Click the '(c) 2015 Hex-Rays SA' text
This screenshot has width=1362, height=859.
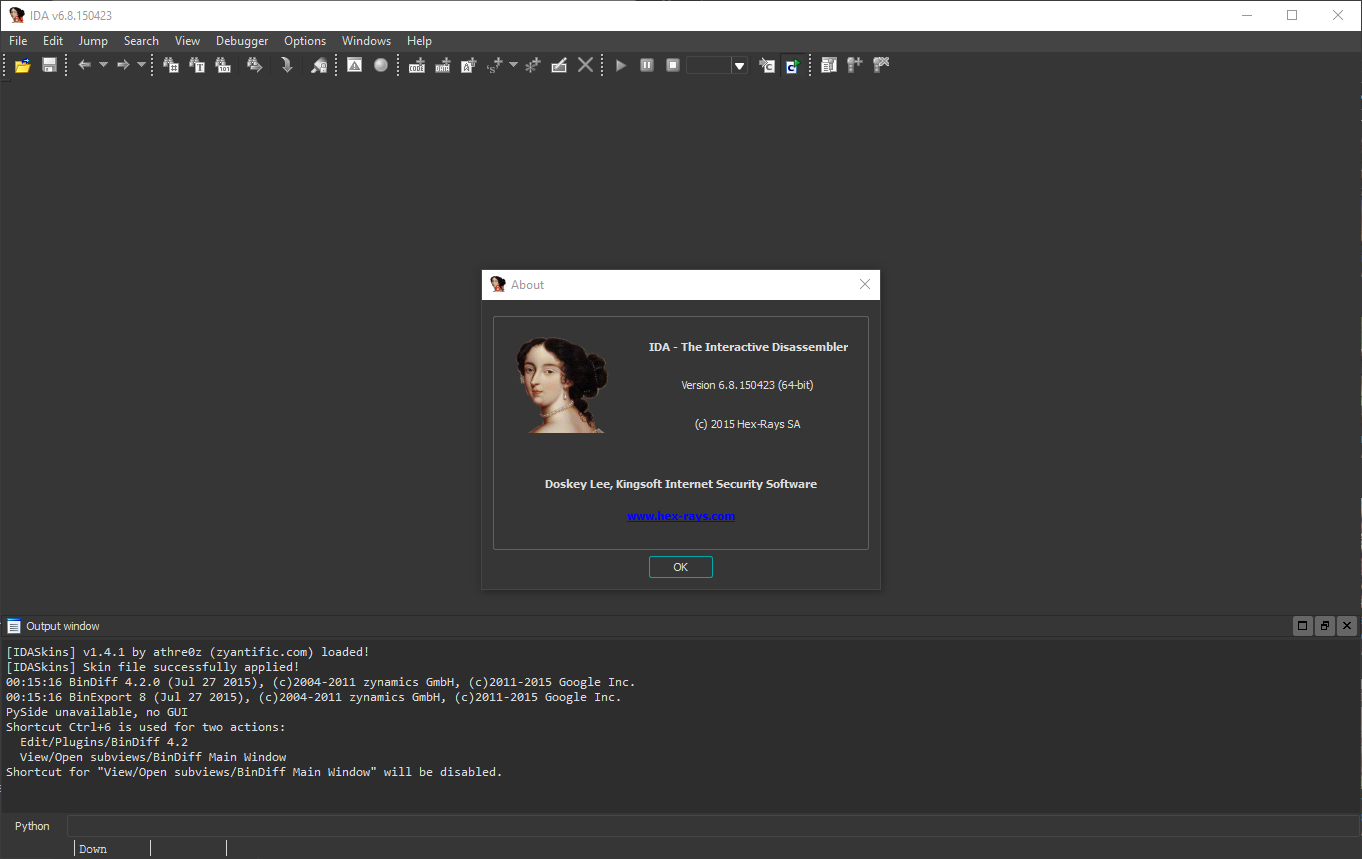[x=748, y=424]
